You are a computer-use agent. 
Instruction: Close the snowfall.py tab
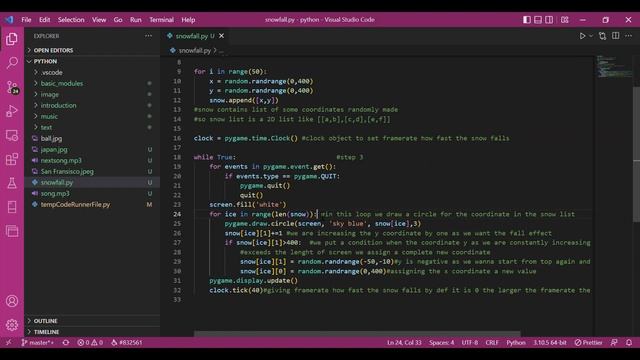coord(221,36)
